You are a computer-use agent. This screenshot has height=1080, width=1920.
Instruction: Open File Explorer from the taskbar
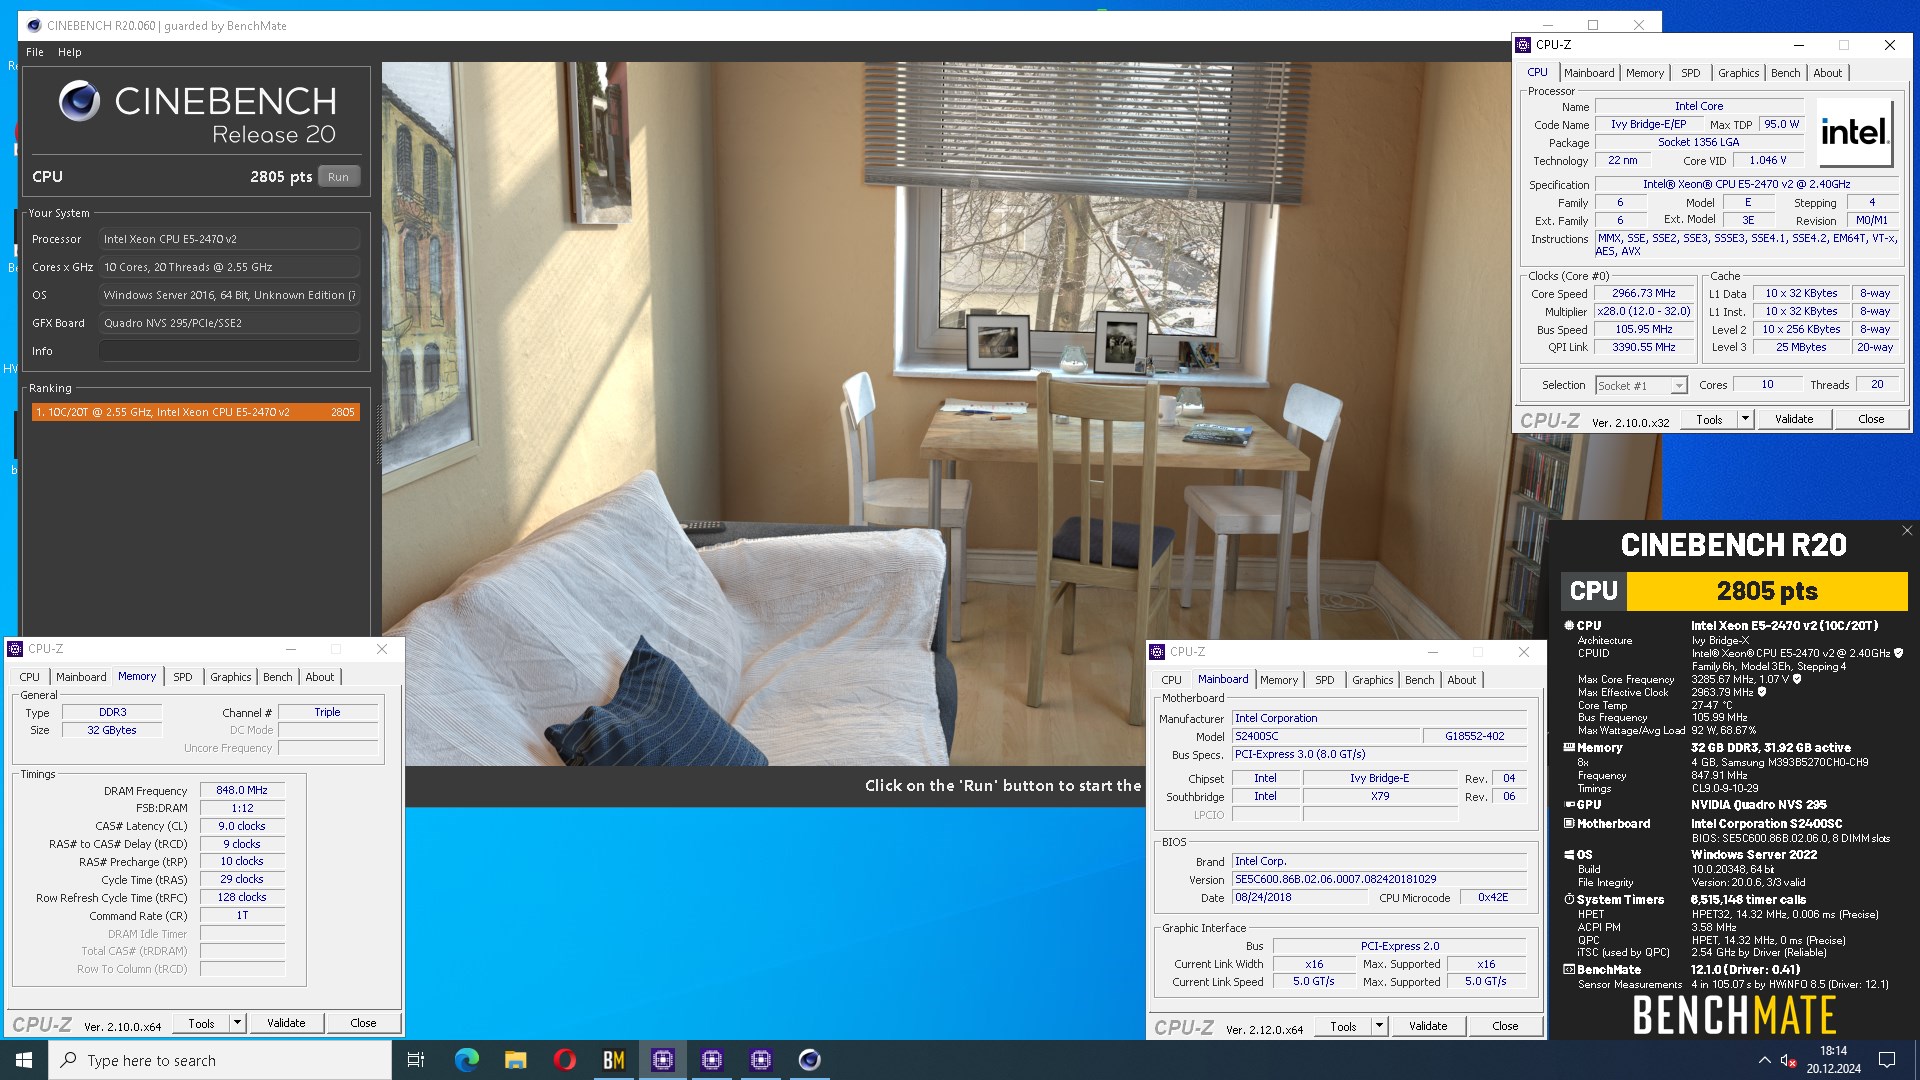click(515, 1060)
